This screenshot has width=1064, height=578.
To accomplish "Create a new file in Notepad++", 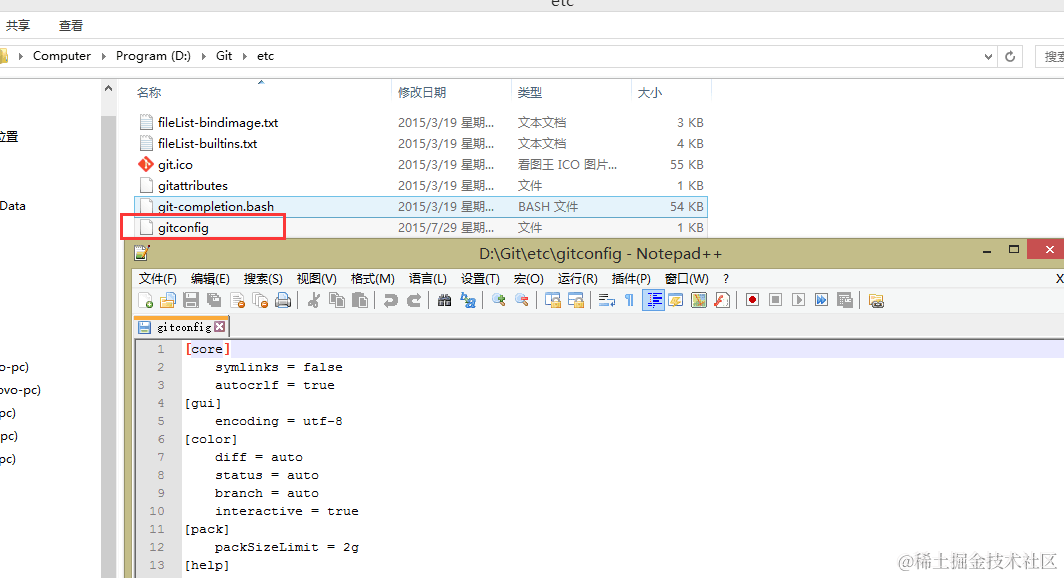I will [145, 300].
